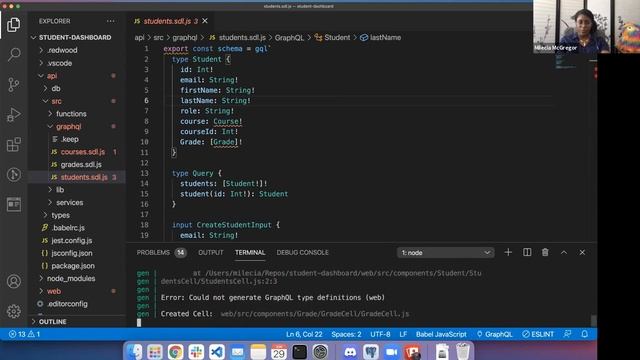Click the feedback icon in status bar
Image resolution: width=640 pixels, height=360 pixels.
click(x=567, y=334)
